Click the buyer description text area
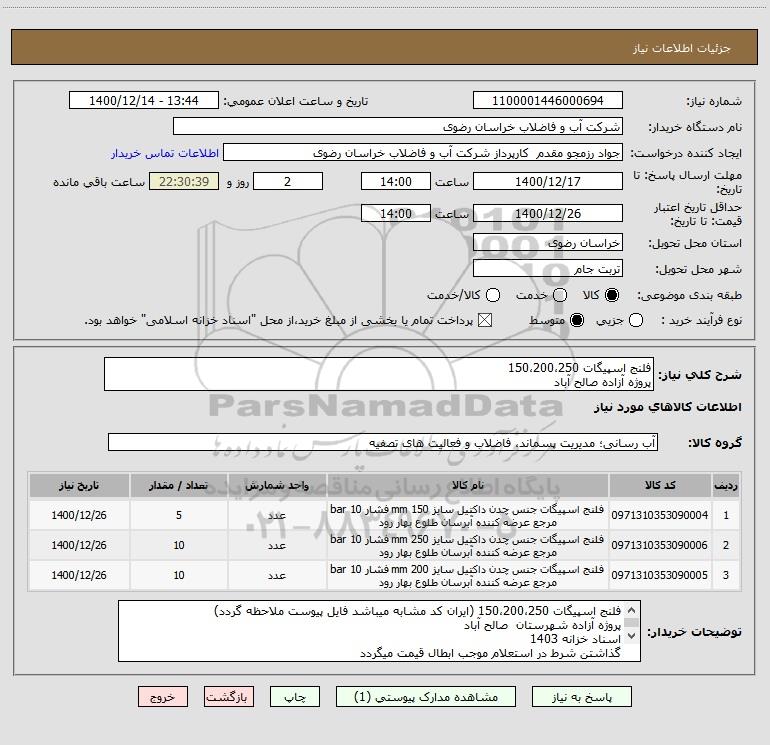 [379, 631]
